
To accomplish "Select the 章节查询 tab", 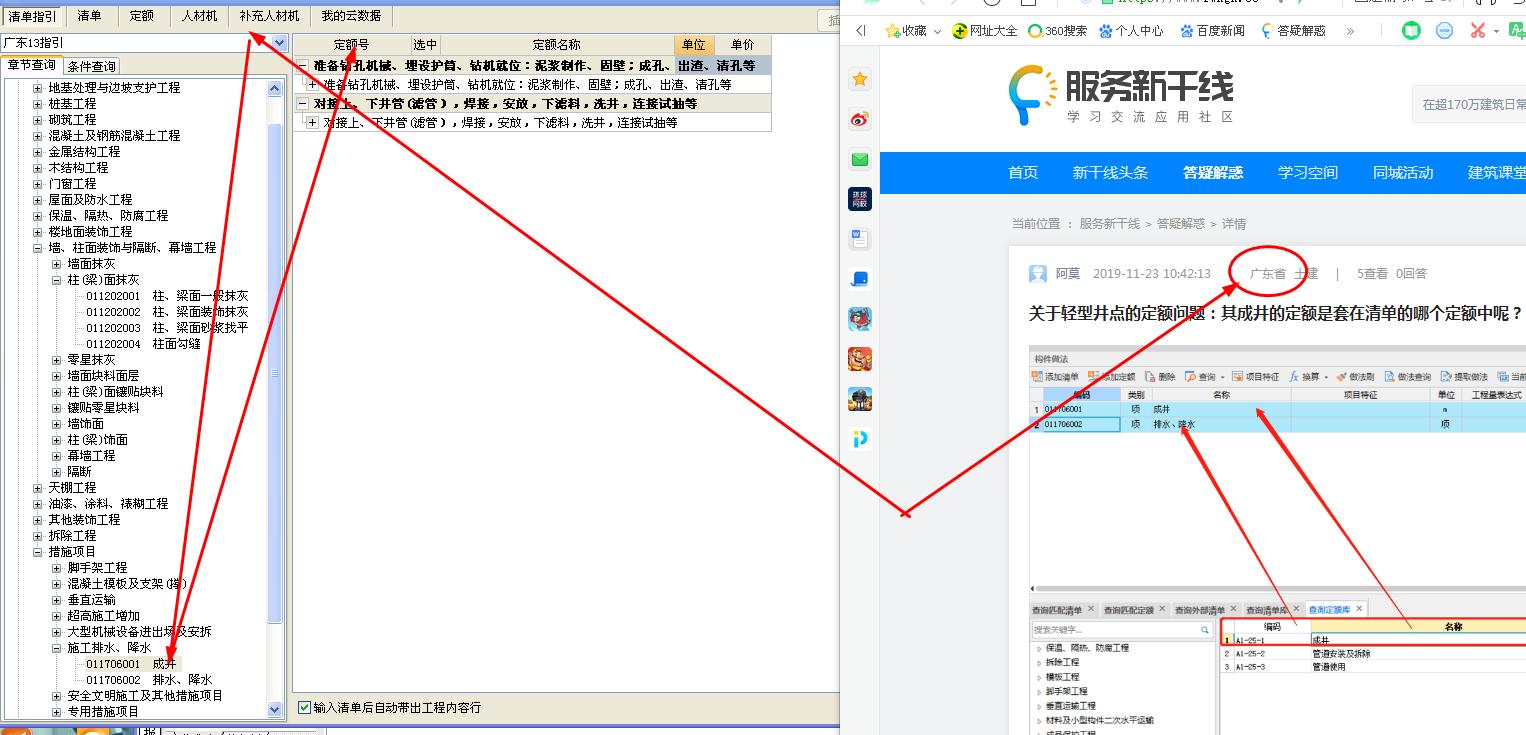I will 31,65.
